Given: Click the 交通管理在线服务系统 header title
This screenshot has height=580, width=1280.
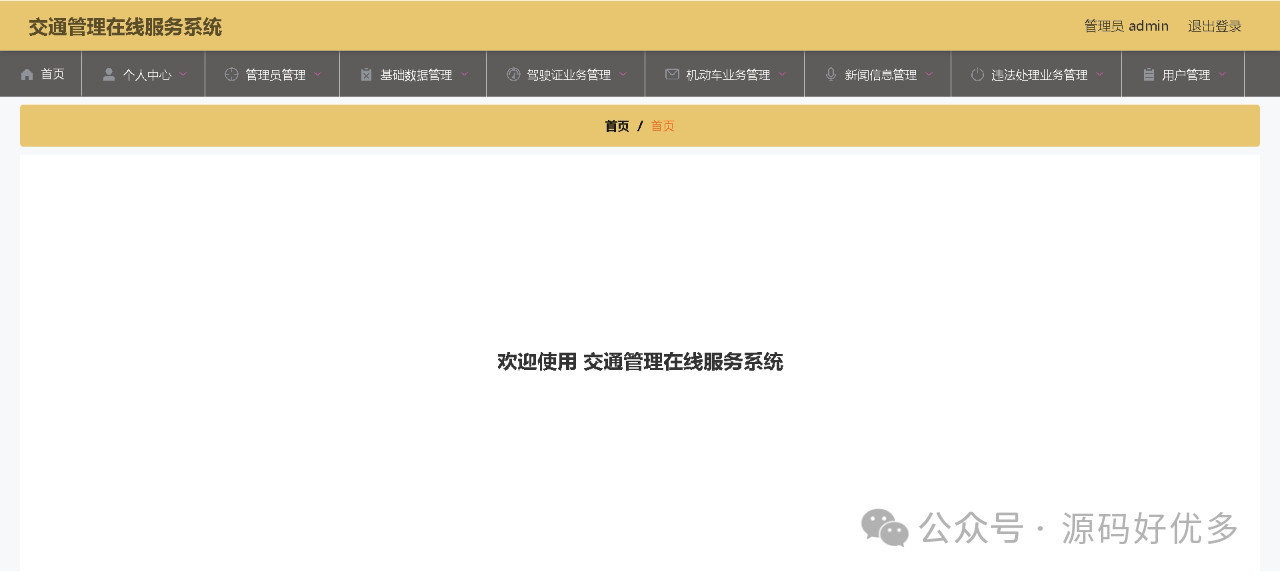Looking at the screenshot, I should (x=125, y=27).
